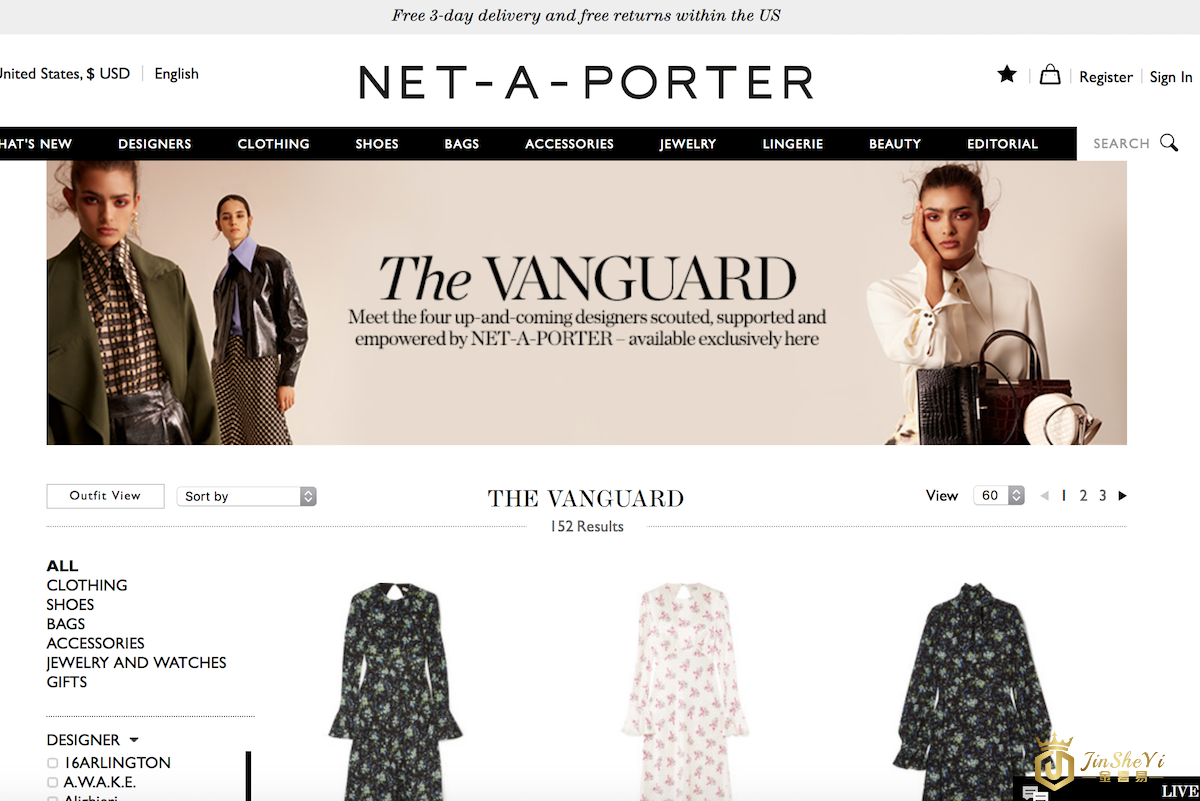Go to next page arrow
1200x801 pixels.
point(1123,496)
